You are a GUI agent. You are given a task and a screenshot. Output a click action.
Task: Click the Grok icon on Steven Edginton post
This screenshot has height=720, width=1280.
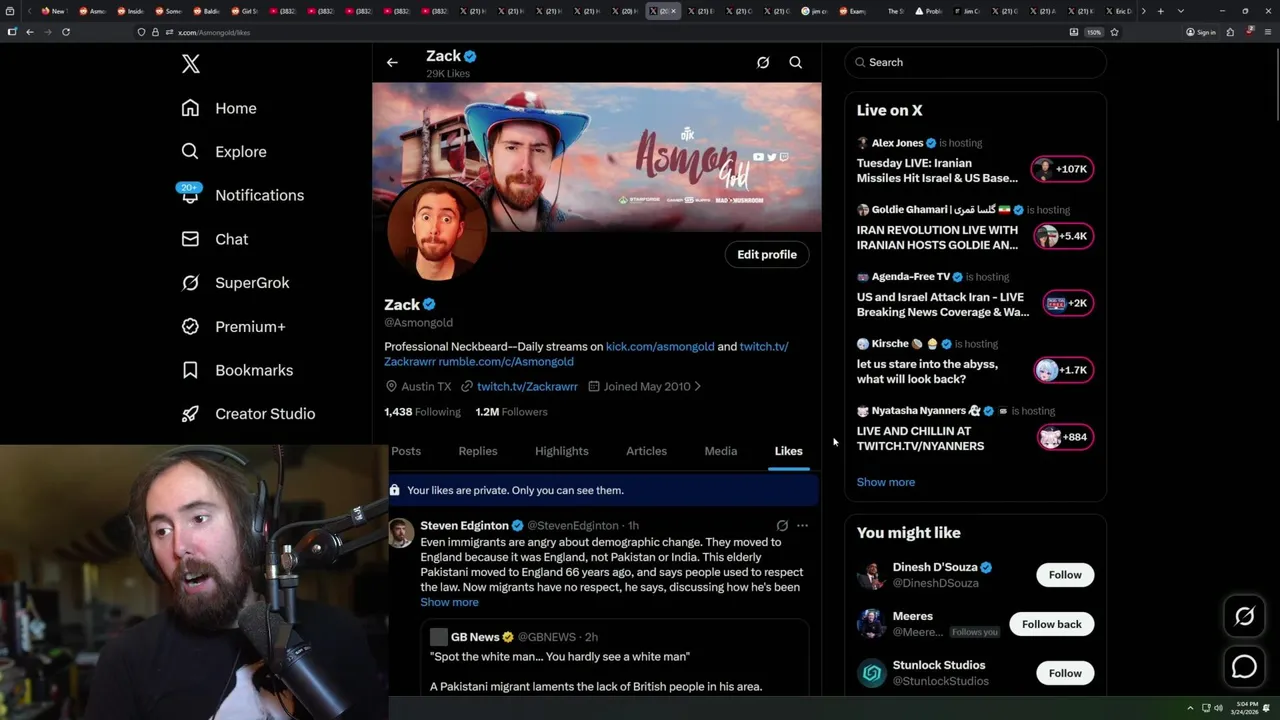point(782,525)
